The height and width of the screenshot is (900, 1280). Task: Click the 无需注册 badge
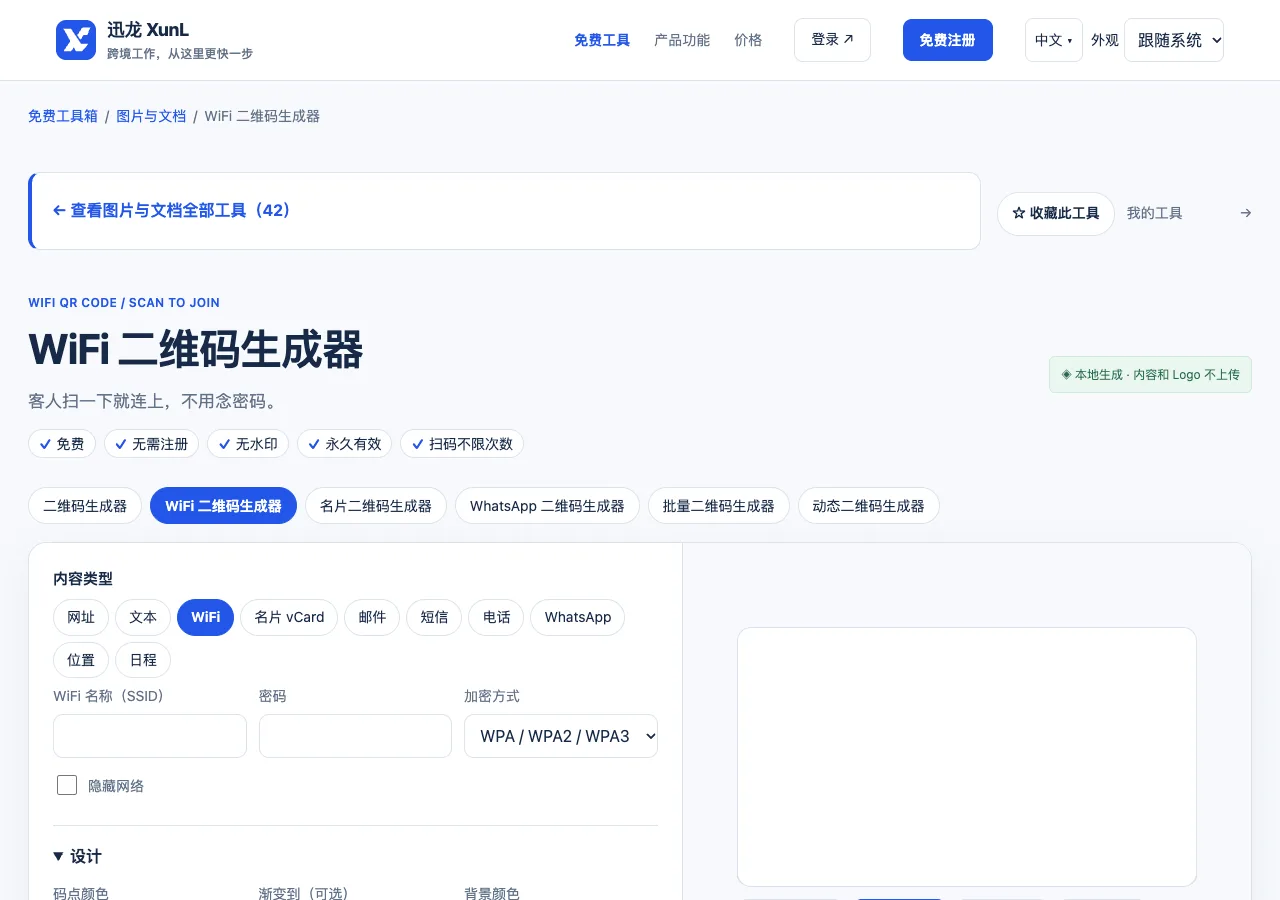coord(152,444)
